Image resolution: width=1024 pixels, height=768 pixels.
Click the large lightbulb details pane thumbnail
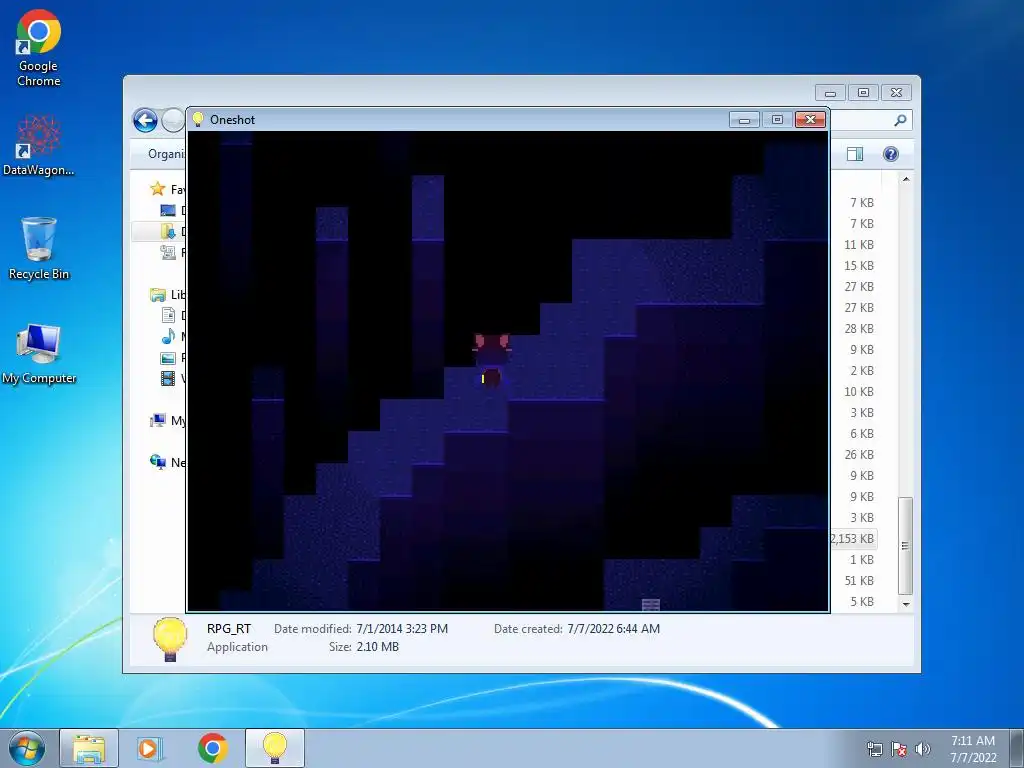[170, 639]
